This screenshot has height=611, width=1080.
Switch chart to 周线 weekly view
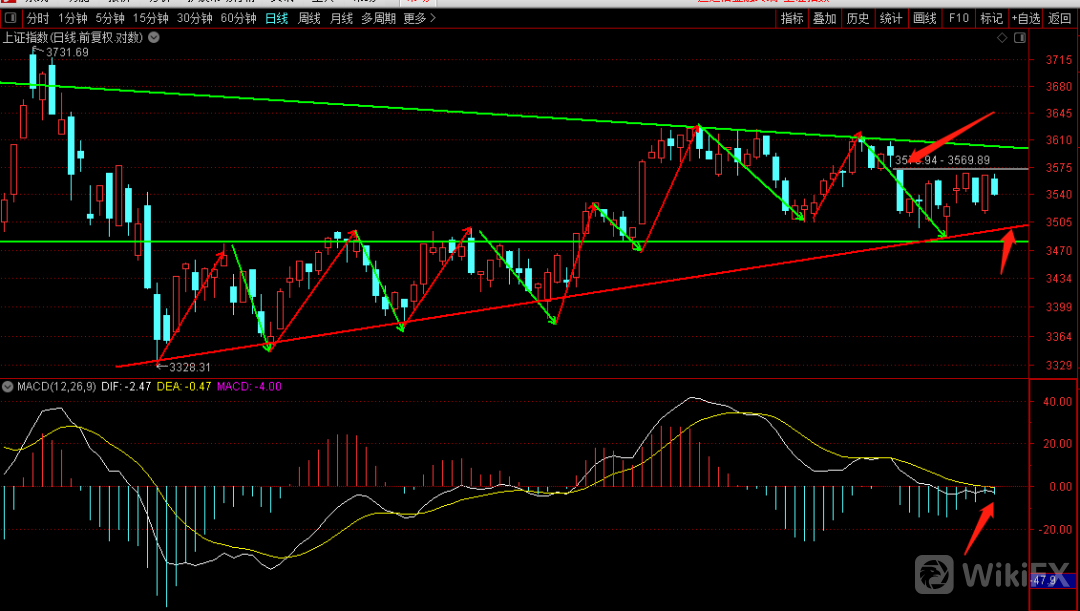click(309, 18)
